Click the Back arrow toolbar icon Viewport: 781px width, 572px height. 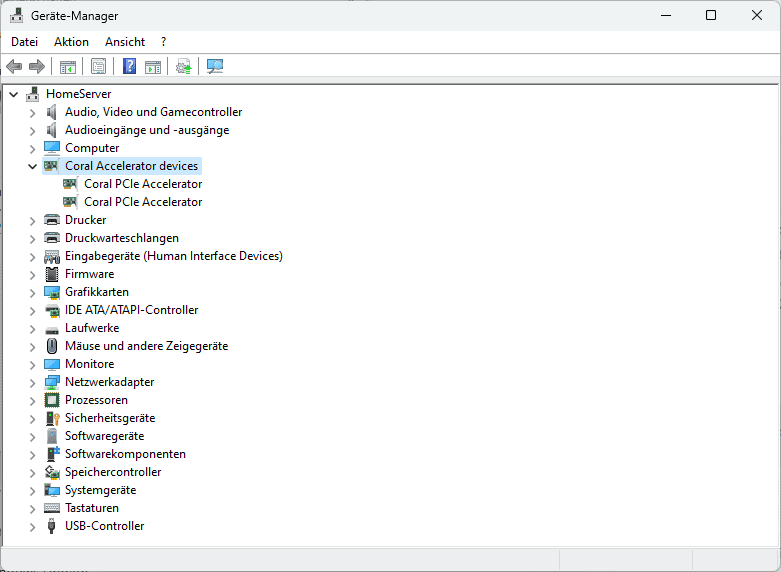click(x=14, y=66)
